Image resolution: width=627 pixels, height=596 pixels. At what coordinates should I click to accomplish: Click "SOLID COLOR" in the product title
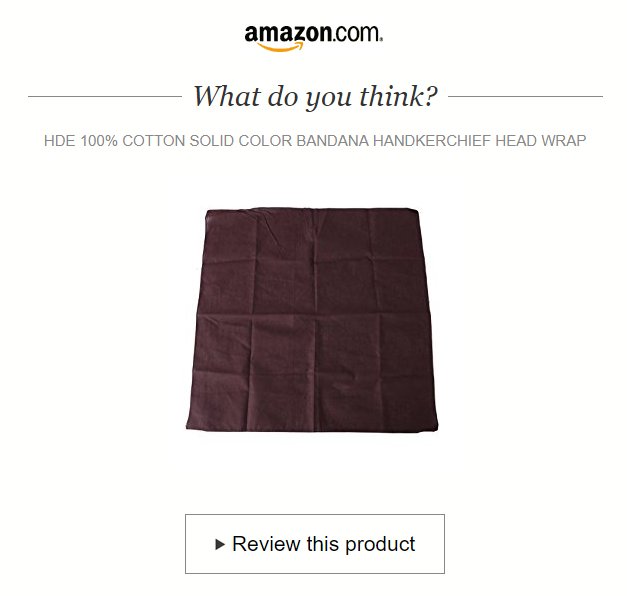[241, 141]
